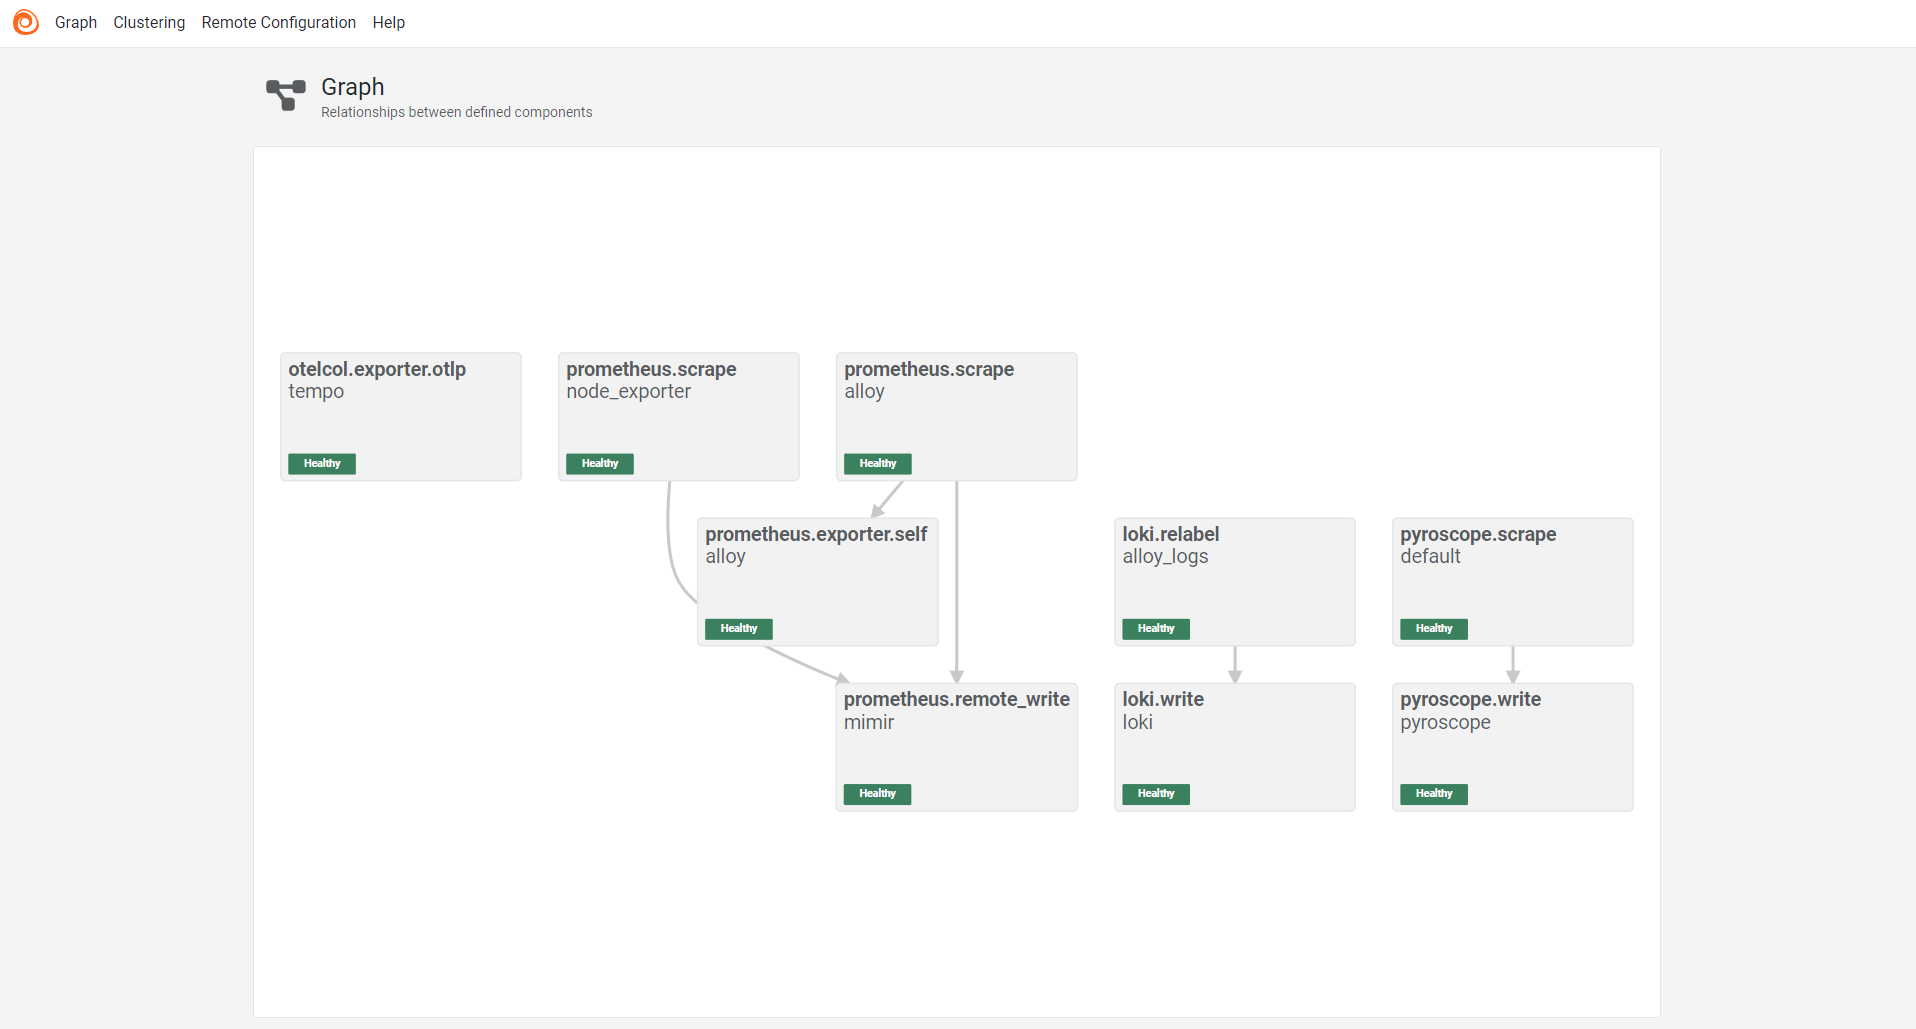The height and width of the screenshot is (1029, 1916).
Task: Open the Graph menu item
Action: pyautogui.click(x=76, y=22)
